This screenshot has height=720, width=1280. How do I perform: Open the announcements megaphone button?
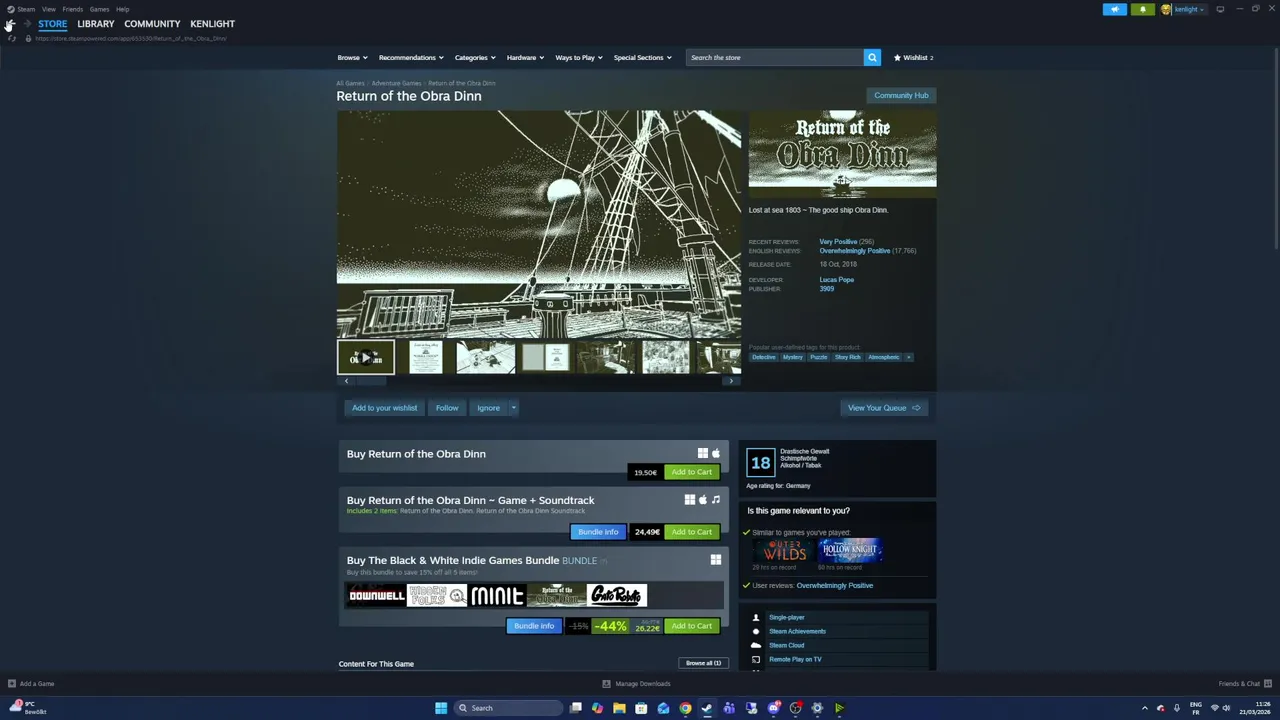point(1114,9)
